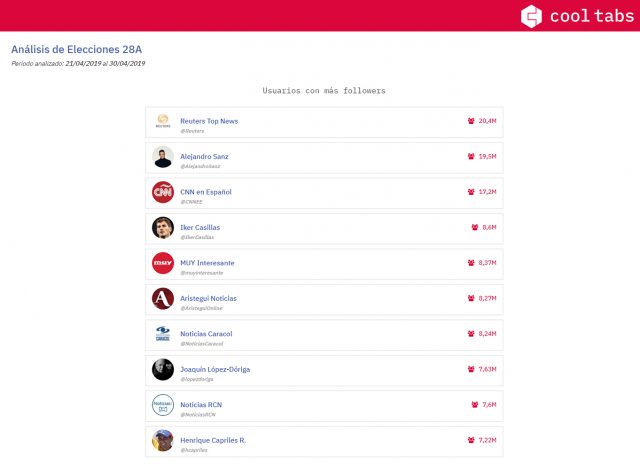Image resolution: width=640 pixels, height=470 pixels.
Task: Click the Usuarios con más followers heading
Action: 324,91
